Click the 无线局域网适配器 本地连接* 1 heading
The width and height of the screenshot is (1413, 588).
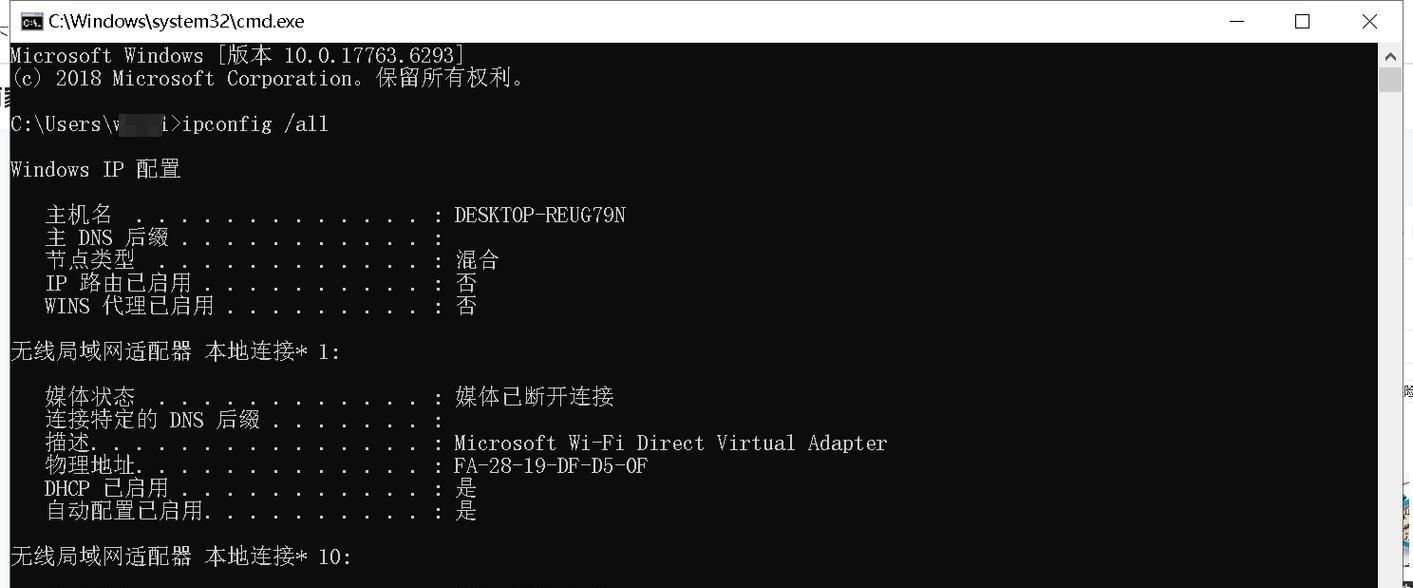pos(175,351)
